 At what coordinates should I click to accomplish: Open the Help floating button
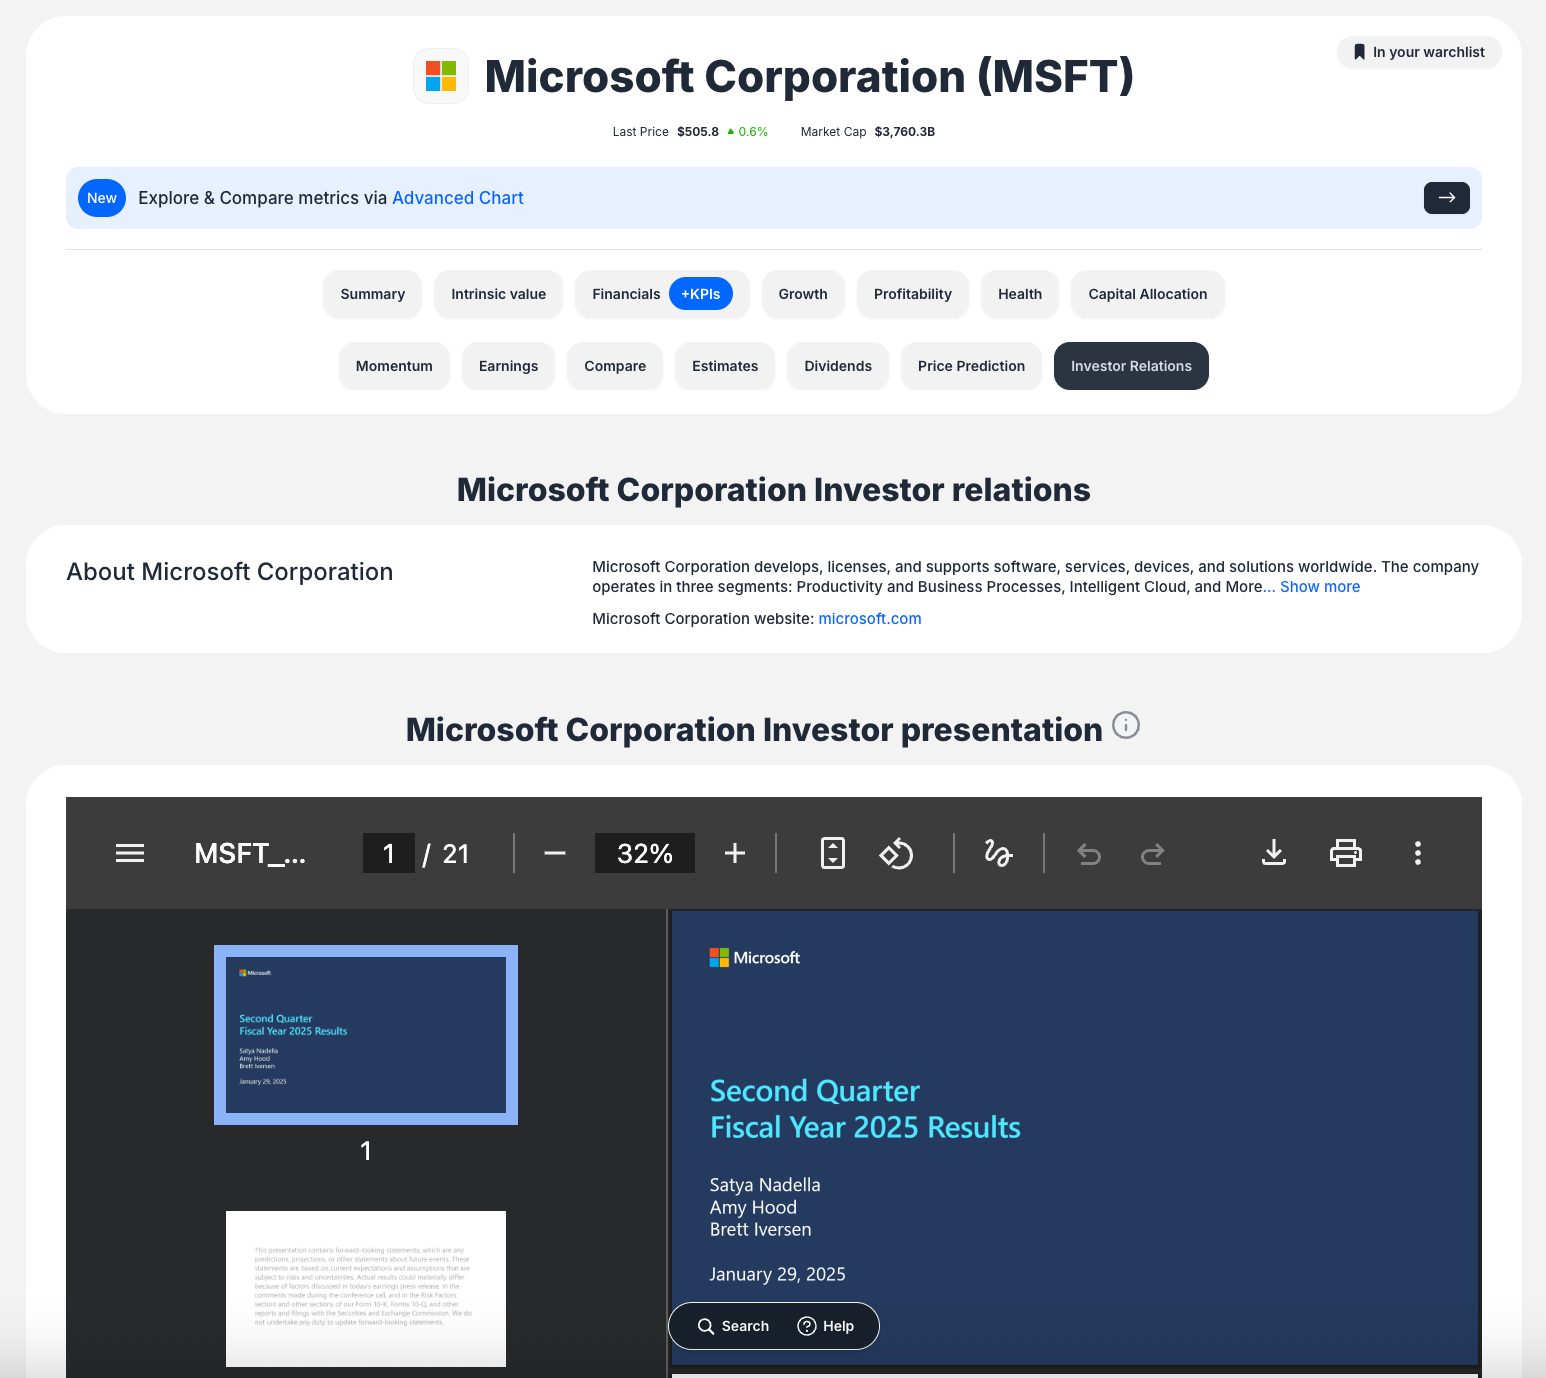826,1326
